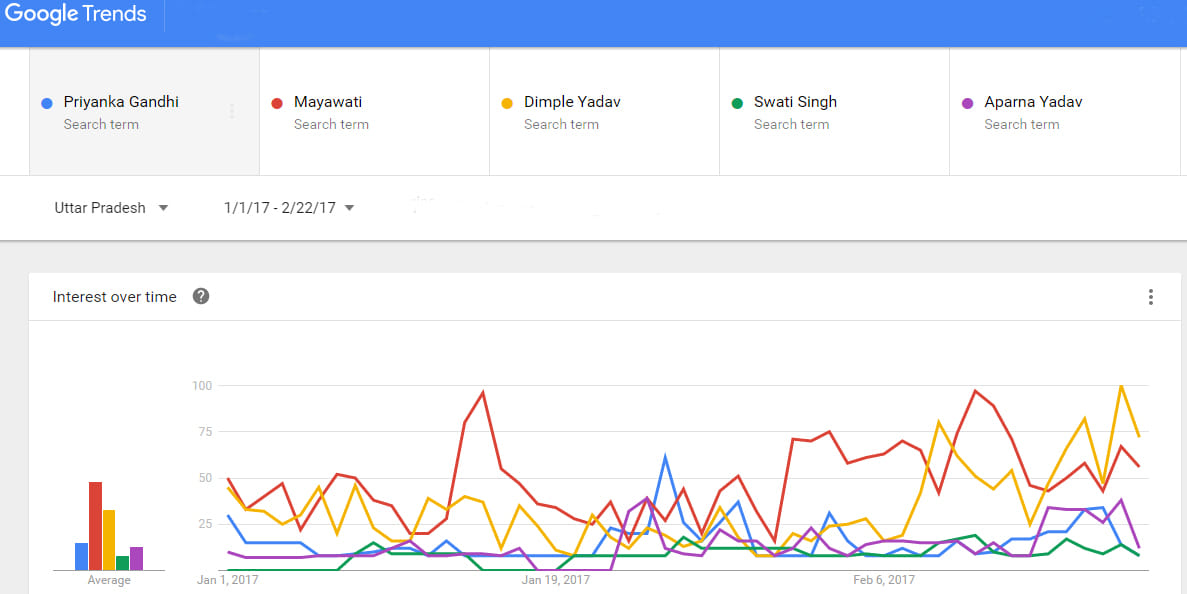The image size is (1187, 594).
Task: Select the Swati Singh search term box
Action: pos(834,112)
